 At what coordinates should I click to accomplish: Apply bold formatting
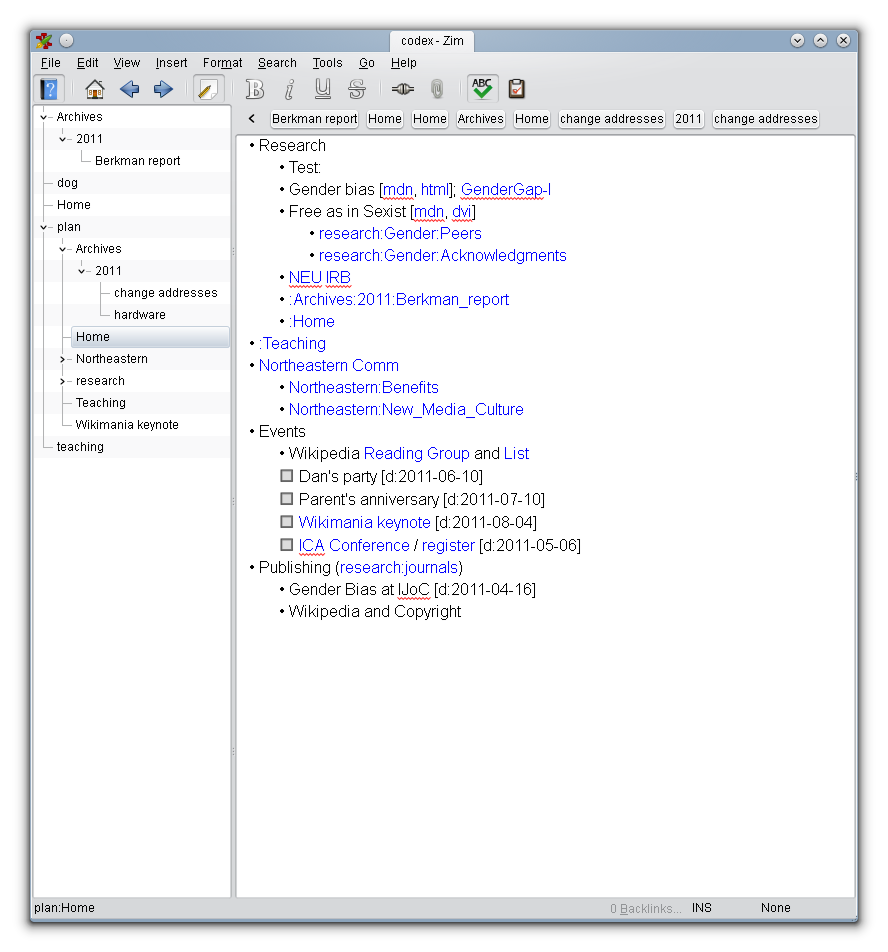tap(255, 89)
